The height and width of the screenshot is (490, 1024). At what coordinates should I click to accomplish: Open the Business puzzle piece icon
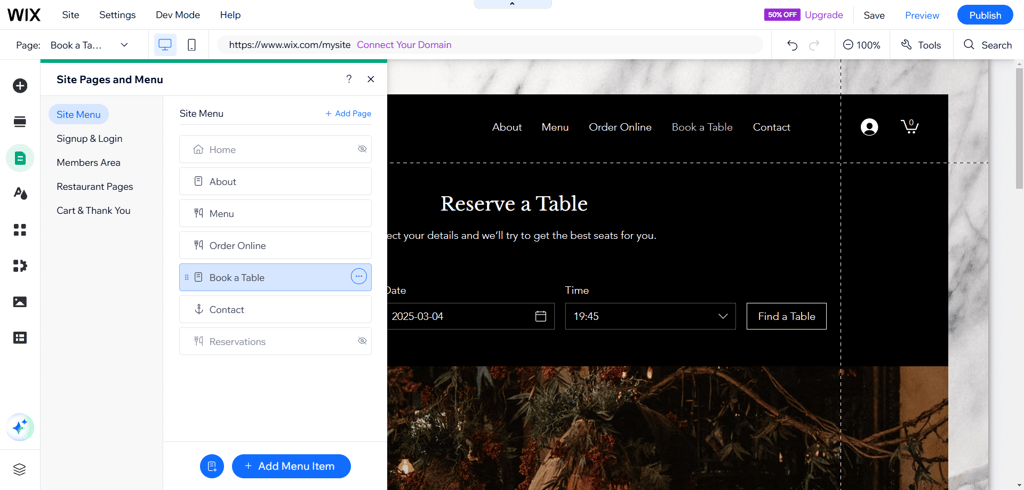20,265
